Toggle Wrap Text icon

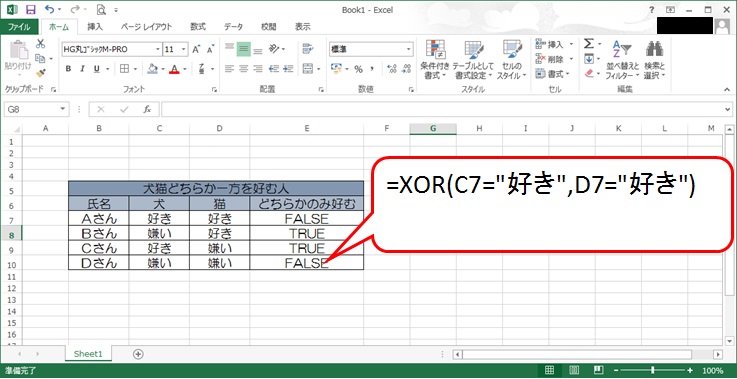[x=308, y=48]
